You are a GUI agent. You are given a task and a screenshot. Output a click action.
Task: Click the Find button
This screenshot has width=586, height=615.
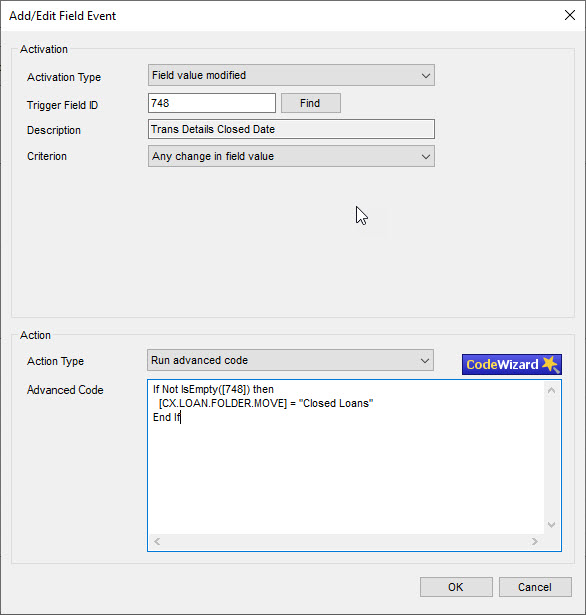coord(311,103)
